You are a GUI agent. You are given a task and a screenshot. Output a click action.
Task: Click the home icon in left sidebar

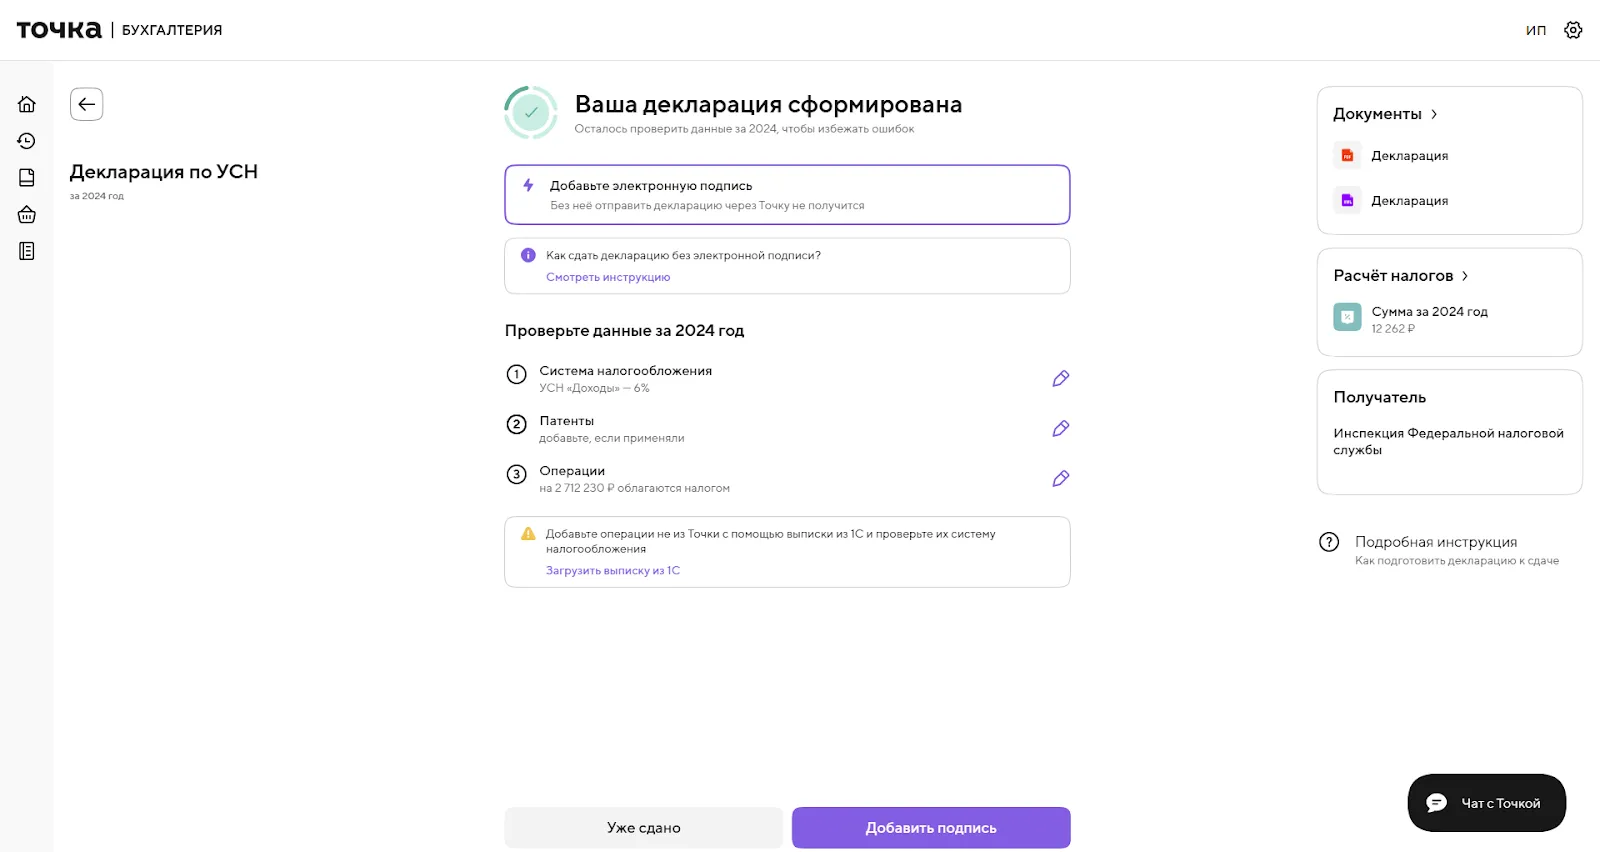point(27,104)
